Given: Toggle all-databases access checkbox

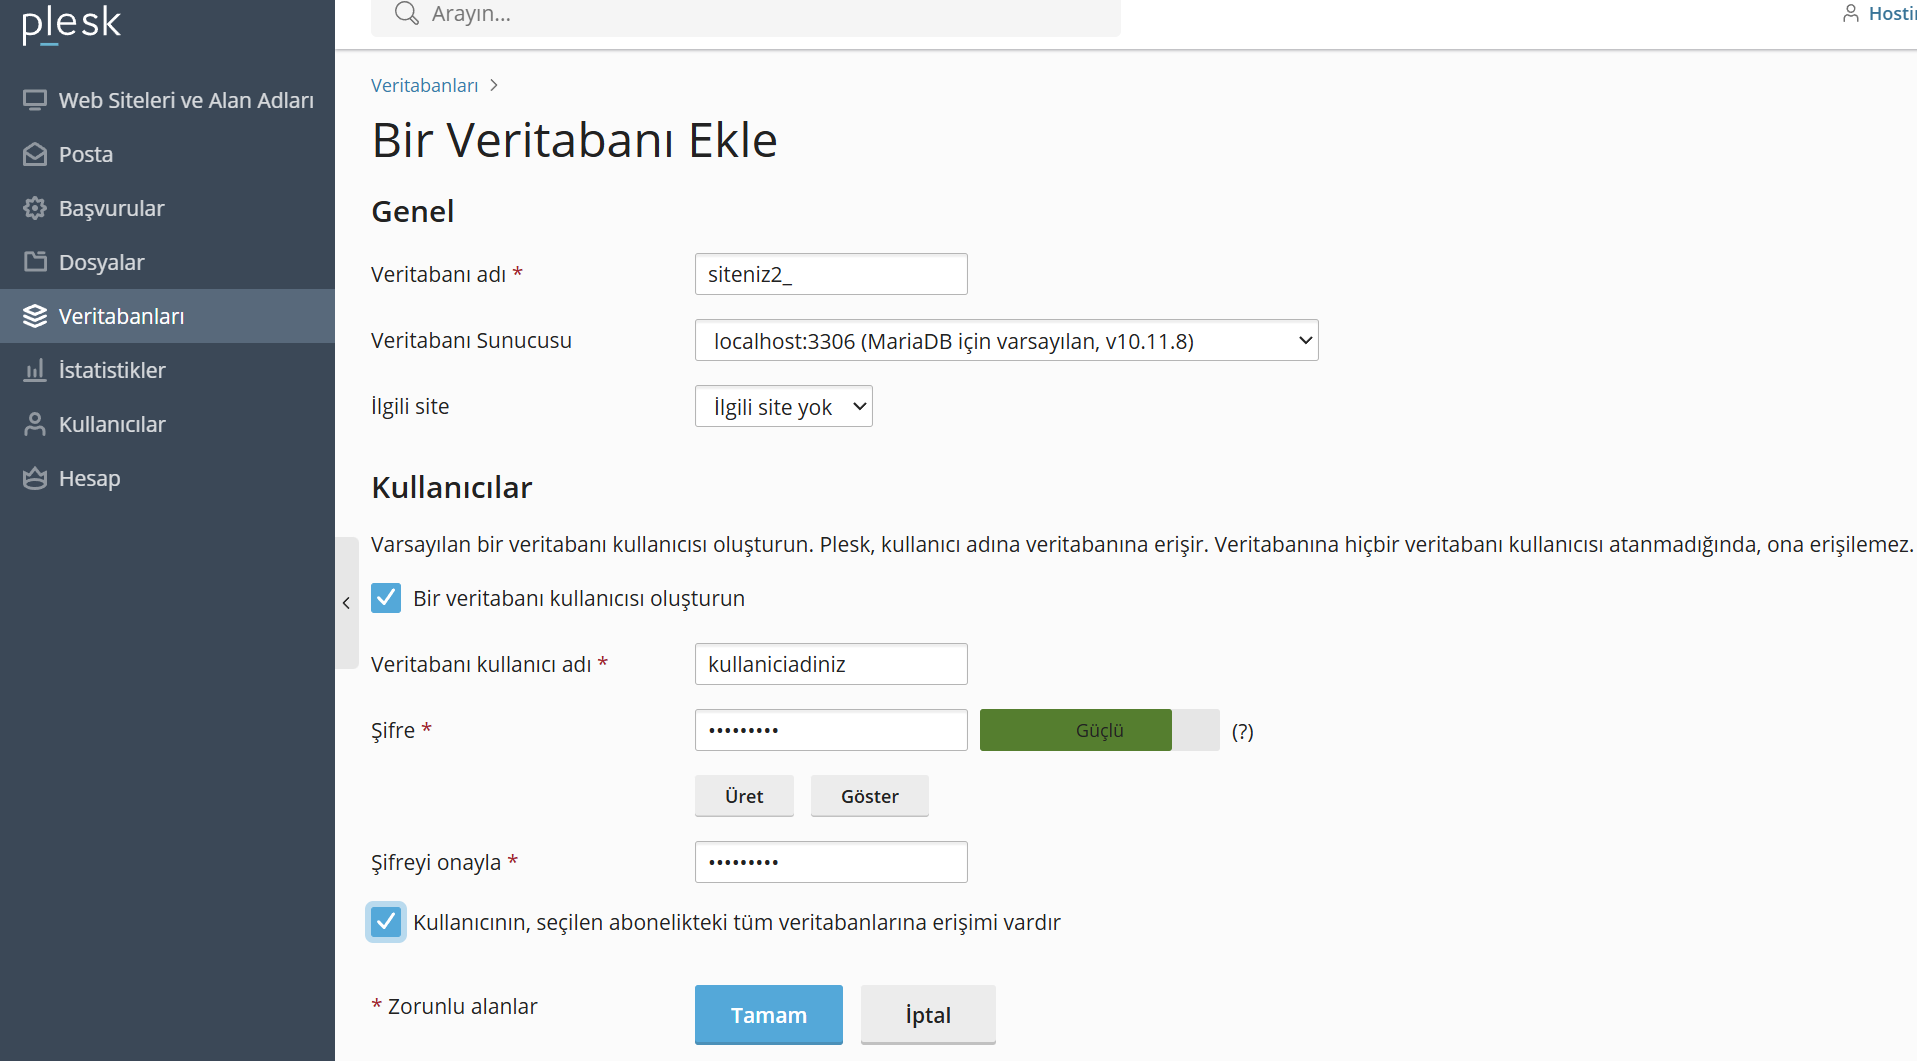Looking at the screenshot, I should tap(386, 922).
